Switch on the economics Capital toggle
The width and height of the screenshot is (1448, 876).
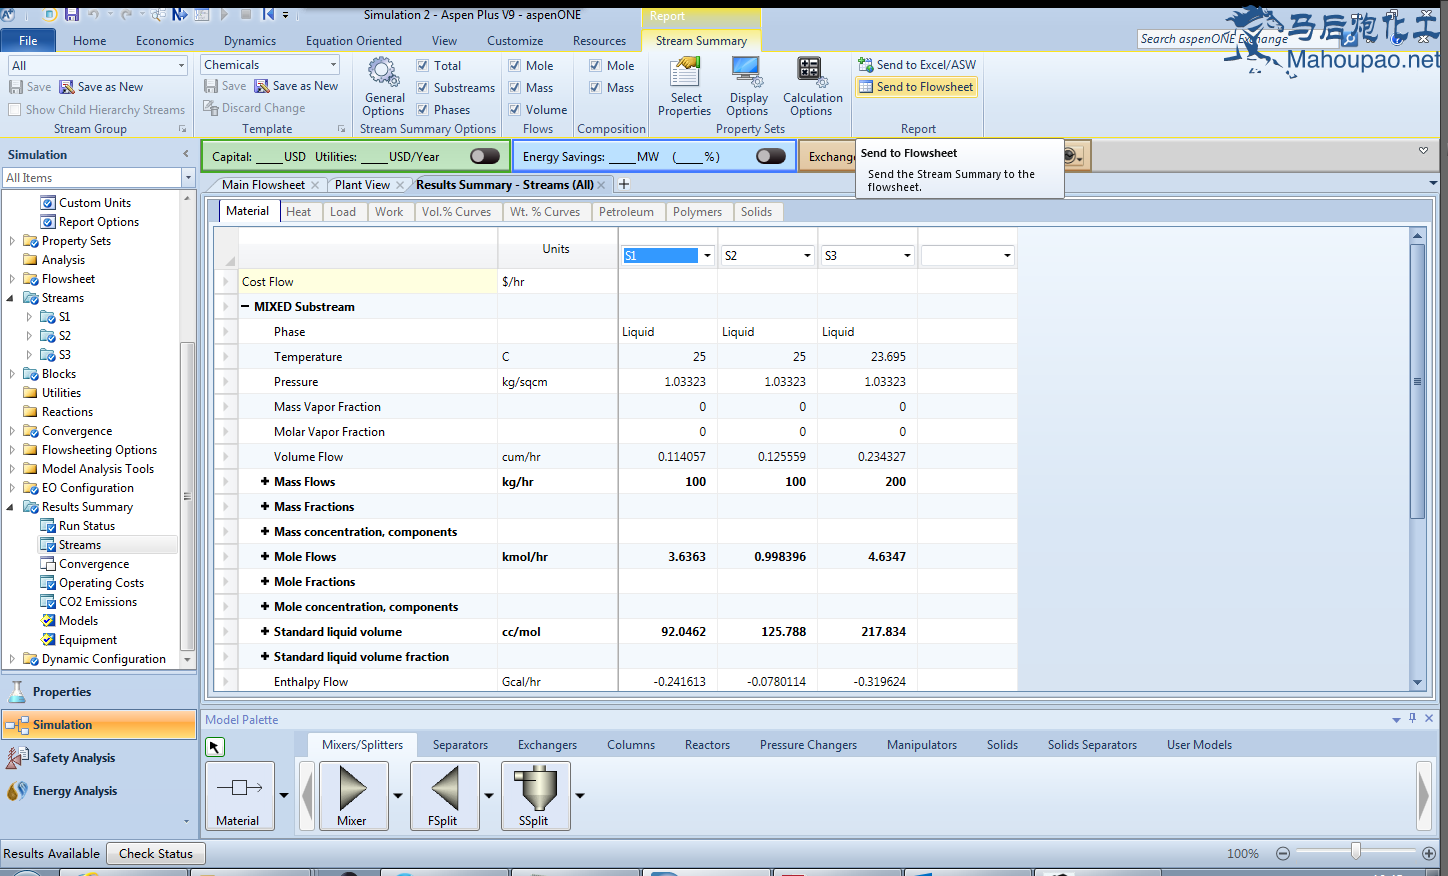(485, 156)
